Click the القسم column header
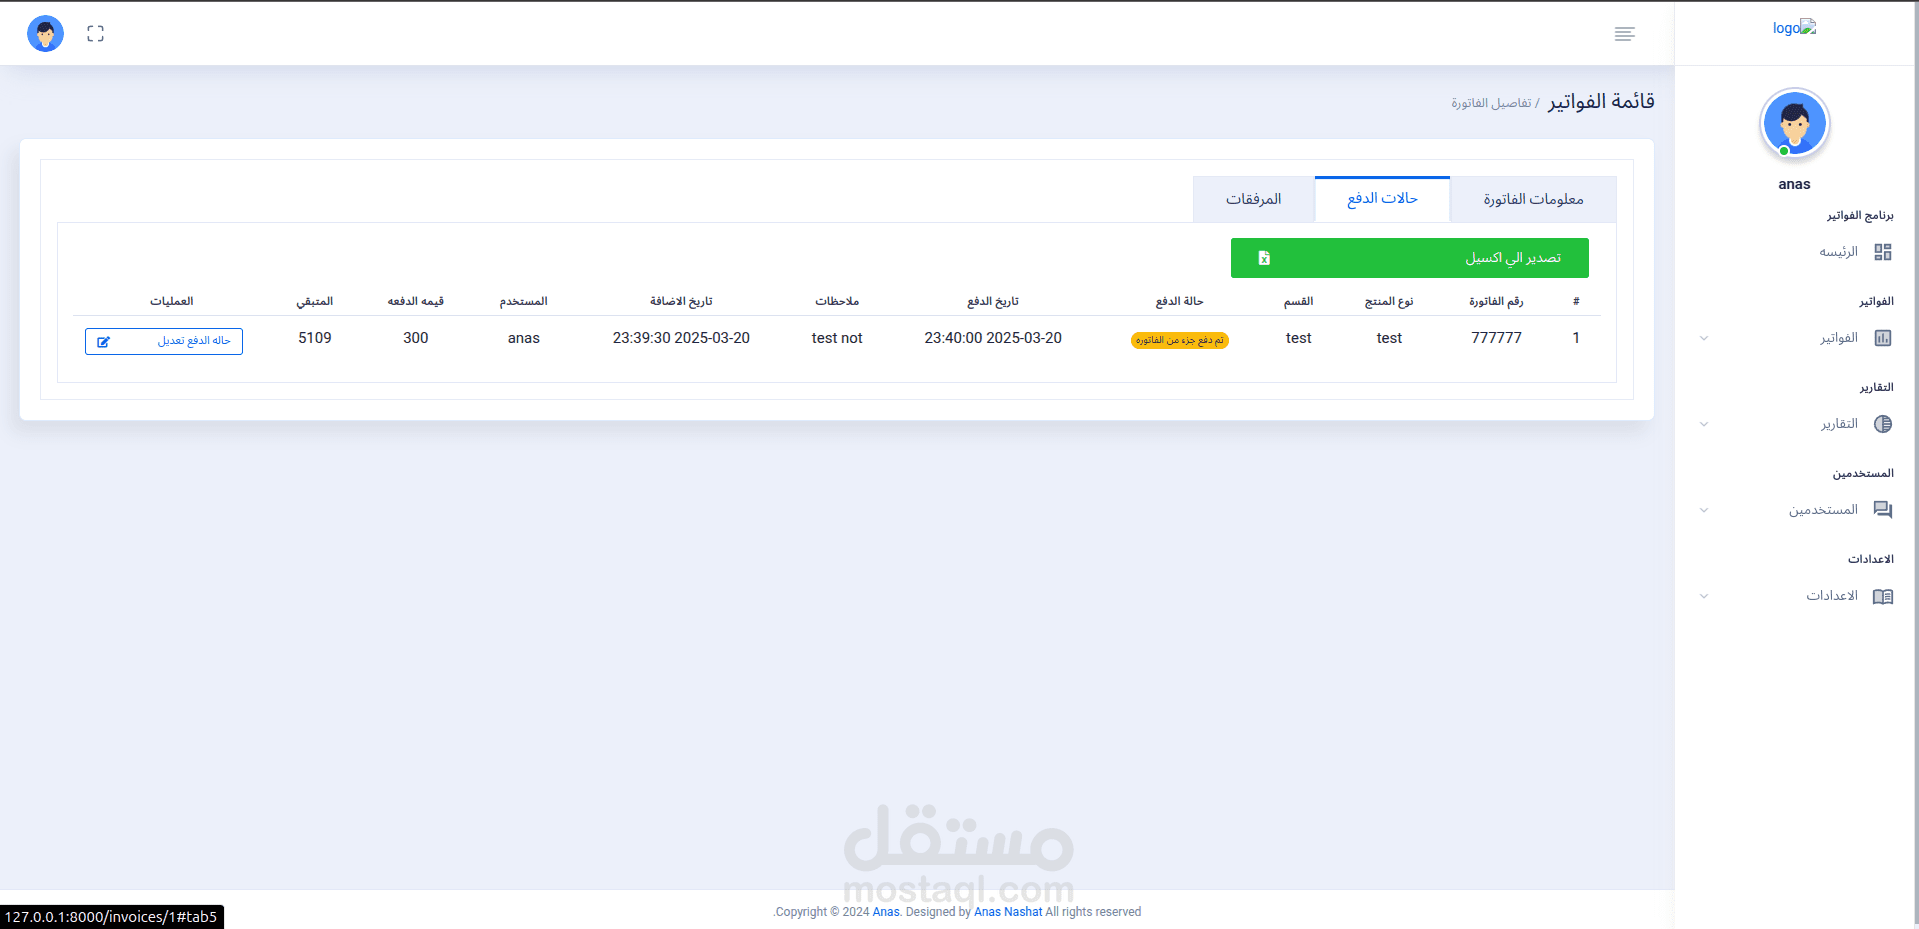This screenshot has height=929, width=1919. (1299, 301)
